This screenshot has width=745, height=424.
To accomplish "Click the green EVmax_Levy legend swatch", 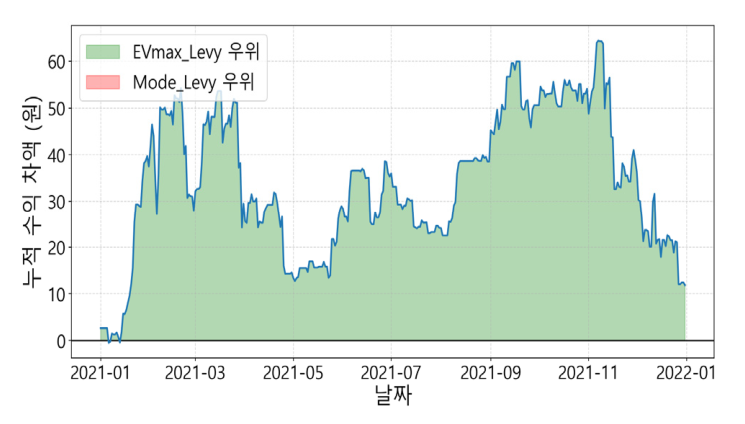I will 103,51.
